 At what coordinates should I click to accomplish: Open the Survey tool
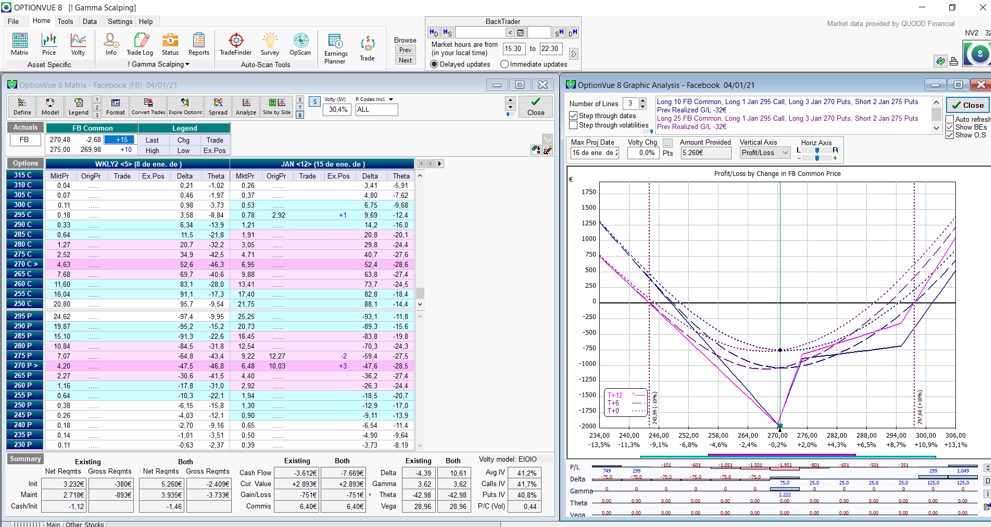[x=270, y=44]
